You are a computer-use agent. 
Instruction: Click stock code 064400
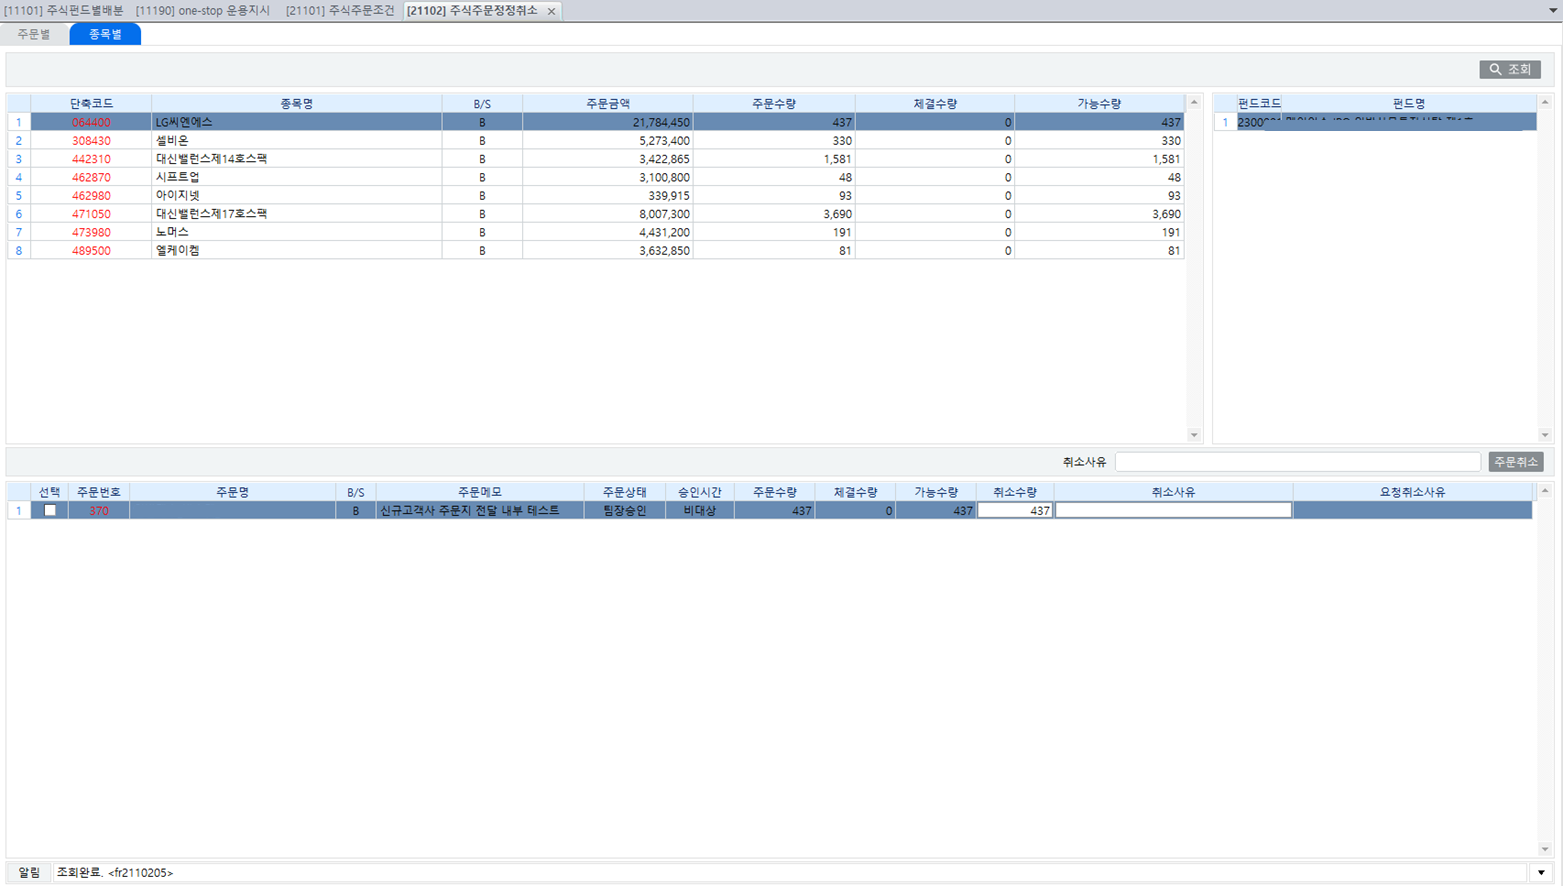(91, 122)
